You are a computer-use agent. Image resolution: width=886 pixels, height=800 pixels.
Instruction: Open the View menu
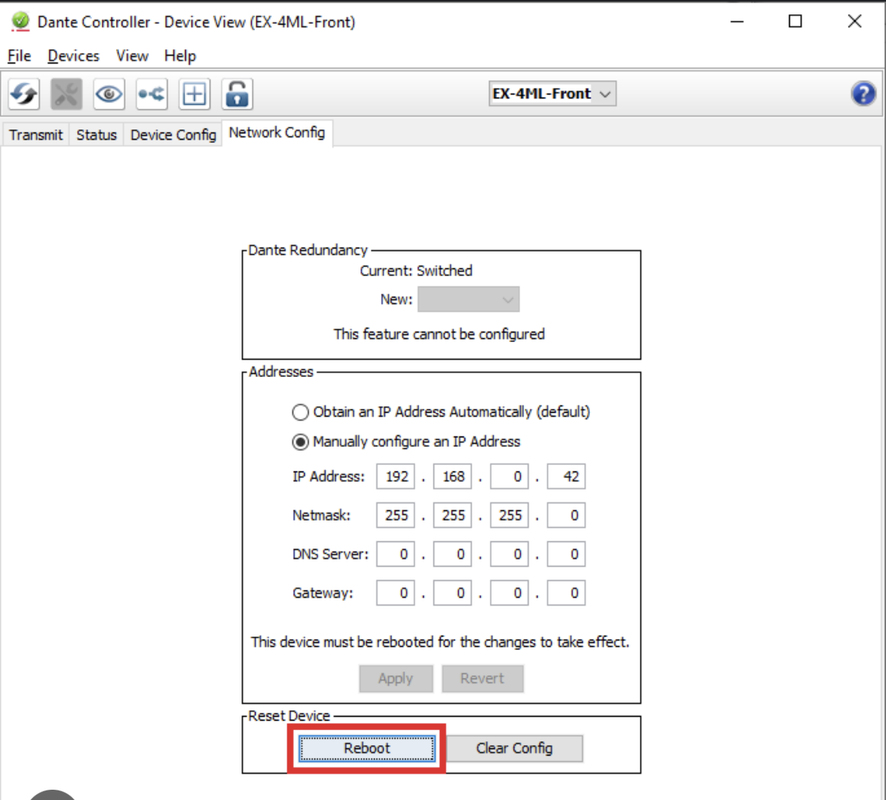coord(132,56)
